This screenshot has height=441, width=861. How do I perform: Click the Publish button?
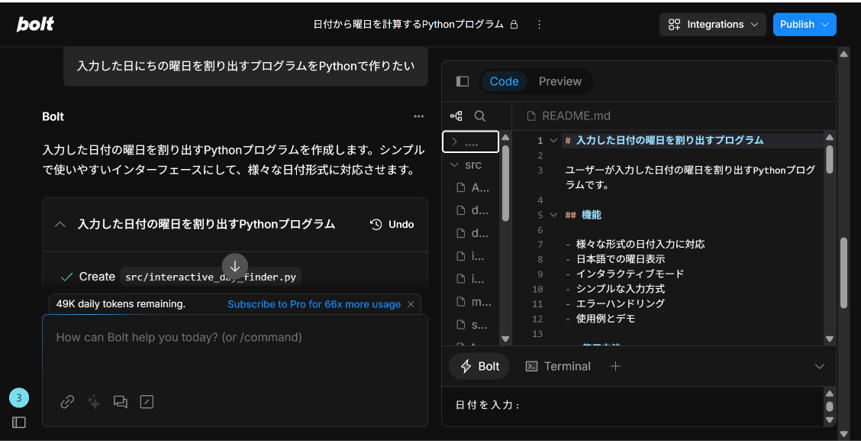804,25
